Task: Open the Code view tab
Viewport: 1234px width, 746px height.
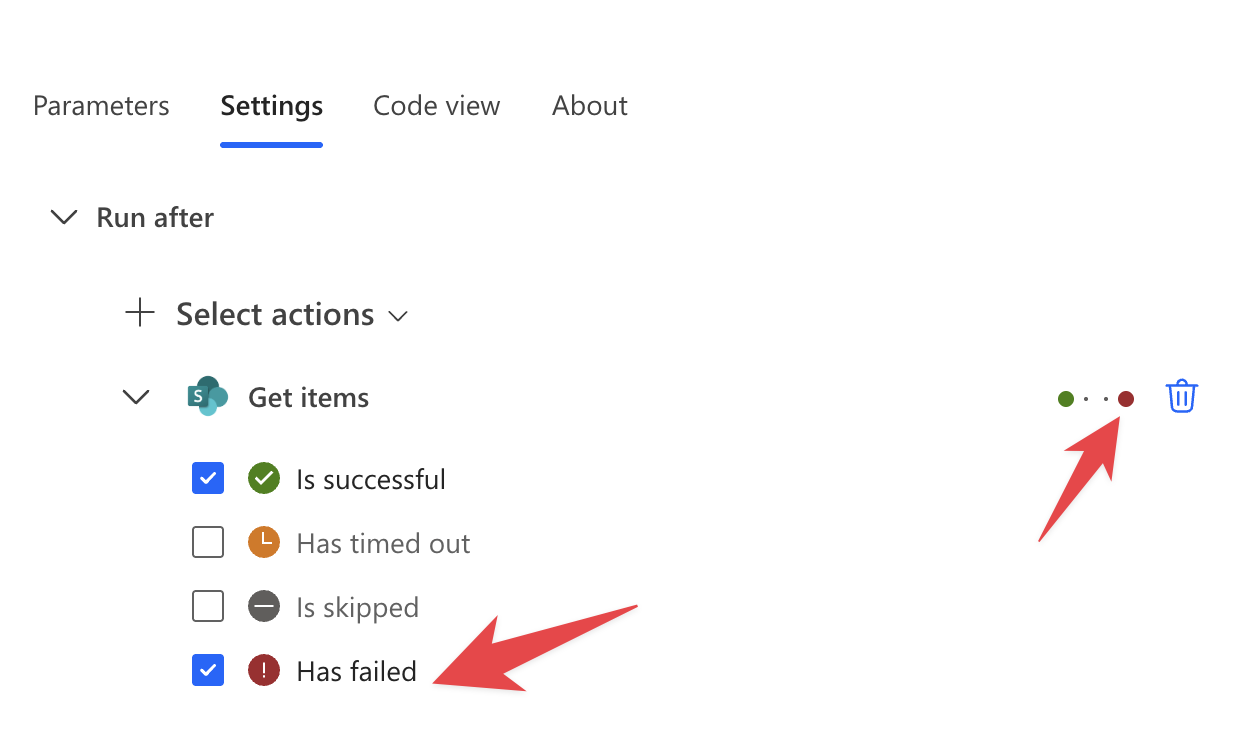Action: tap(436, 106)
